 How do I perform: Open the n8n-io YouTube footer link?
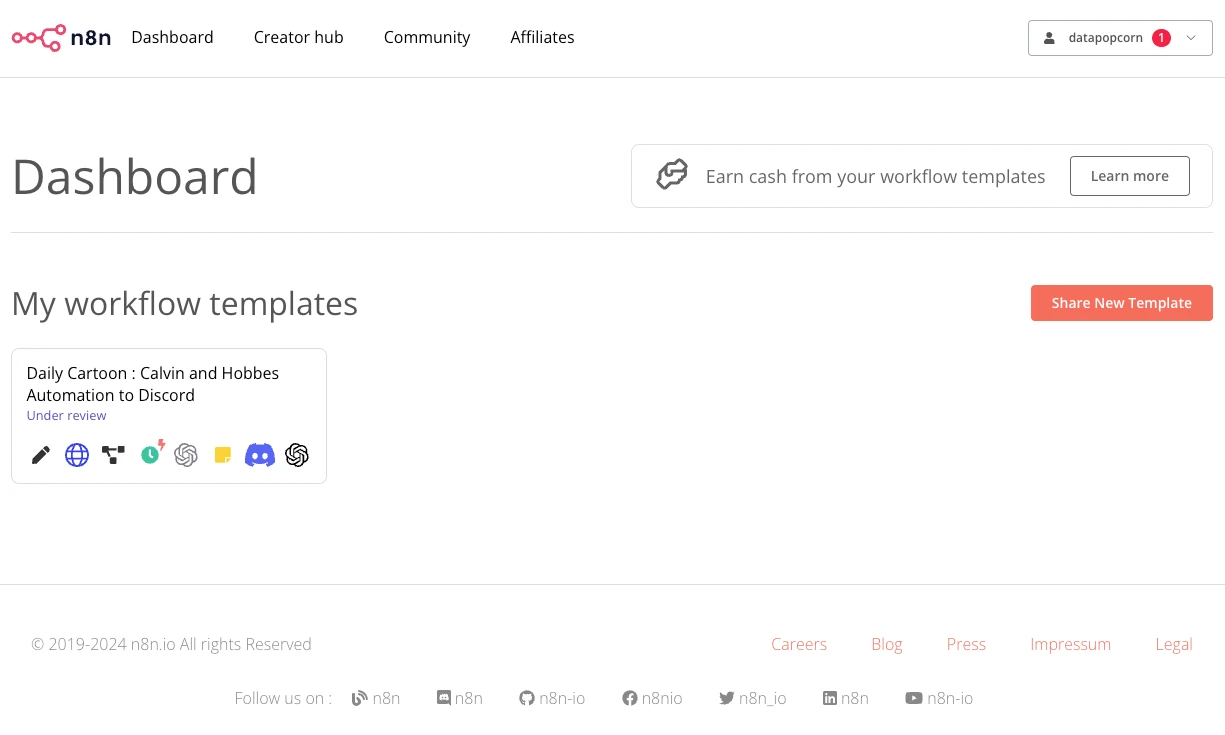[x=939, y=698]
